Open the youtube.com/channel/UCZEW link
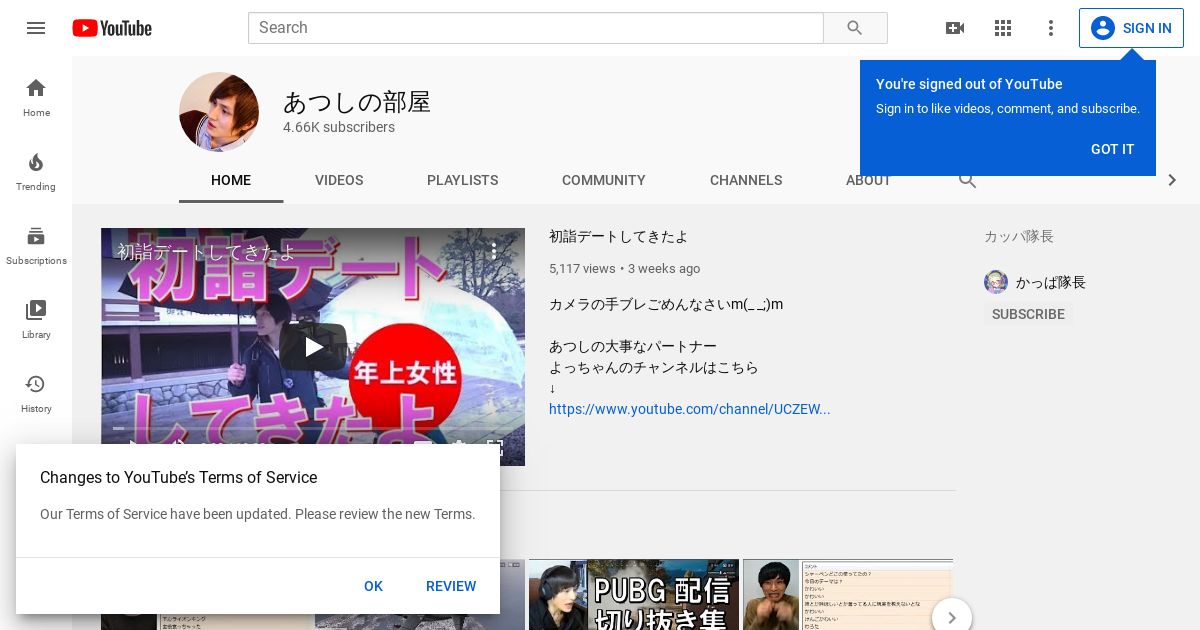The width and height of the screenshot is (1200, 630). (x=689, y=409)
